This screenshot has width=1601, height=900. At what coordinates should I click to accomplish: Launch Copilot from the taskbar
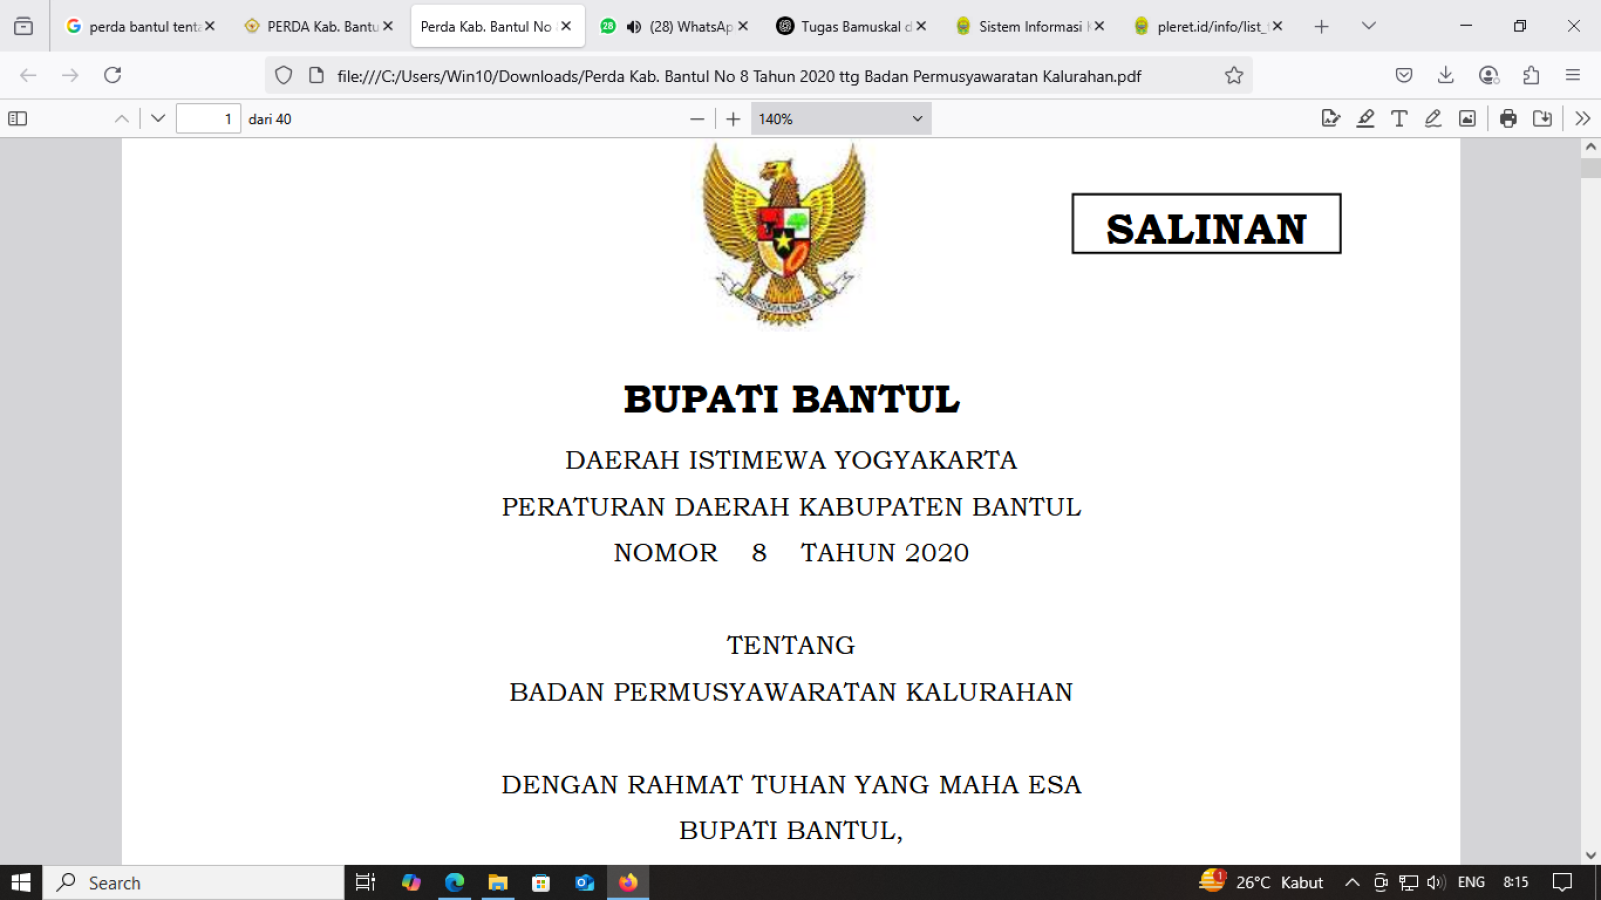tap(411, 883)
